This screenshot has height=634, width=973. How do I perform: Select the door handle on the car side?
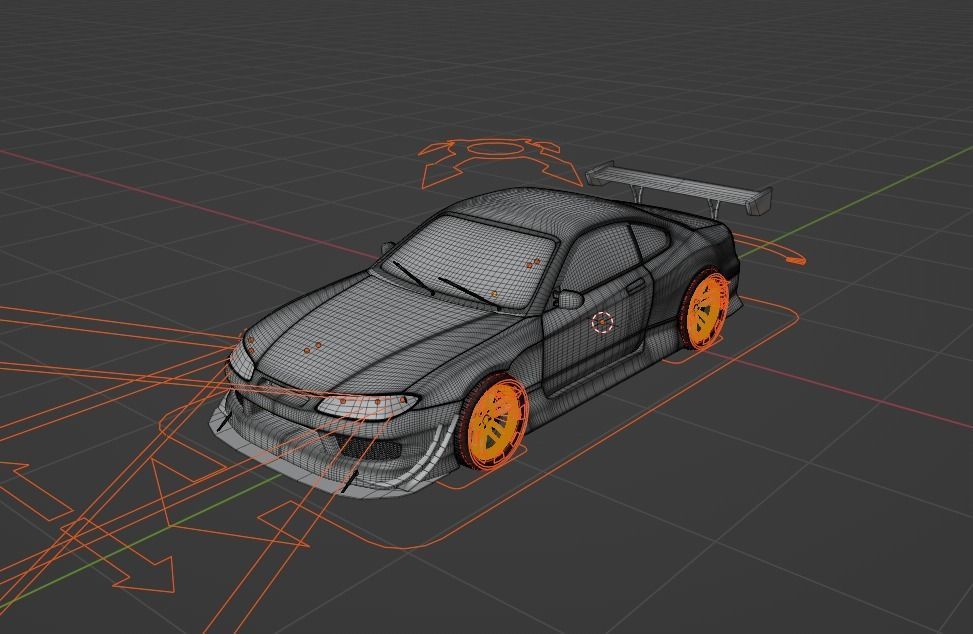[635, 286]
